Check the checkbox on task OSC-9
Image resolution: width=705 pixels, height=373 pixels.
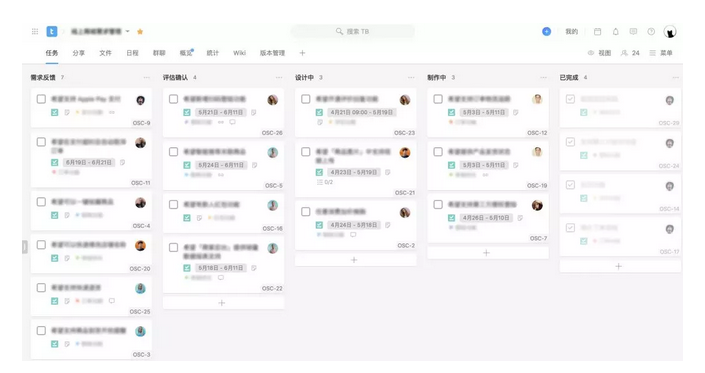click(x=41, y=99)
